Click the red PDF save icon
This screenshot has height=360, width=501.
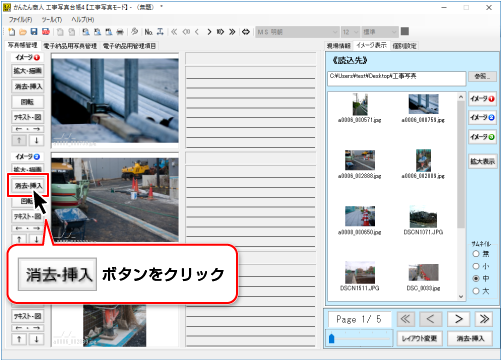[x=46, y=32]
